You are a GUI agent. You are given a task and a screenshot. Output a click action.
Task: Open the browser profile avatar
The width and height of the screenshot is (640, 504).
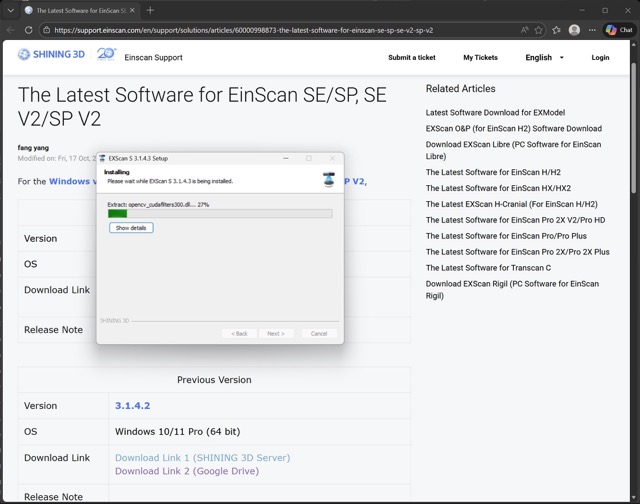pos(574,30)
